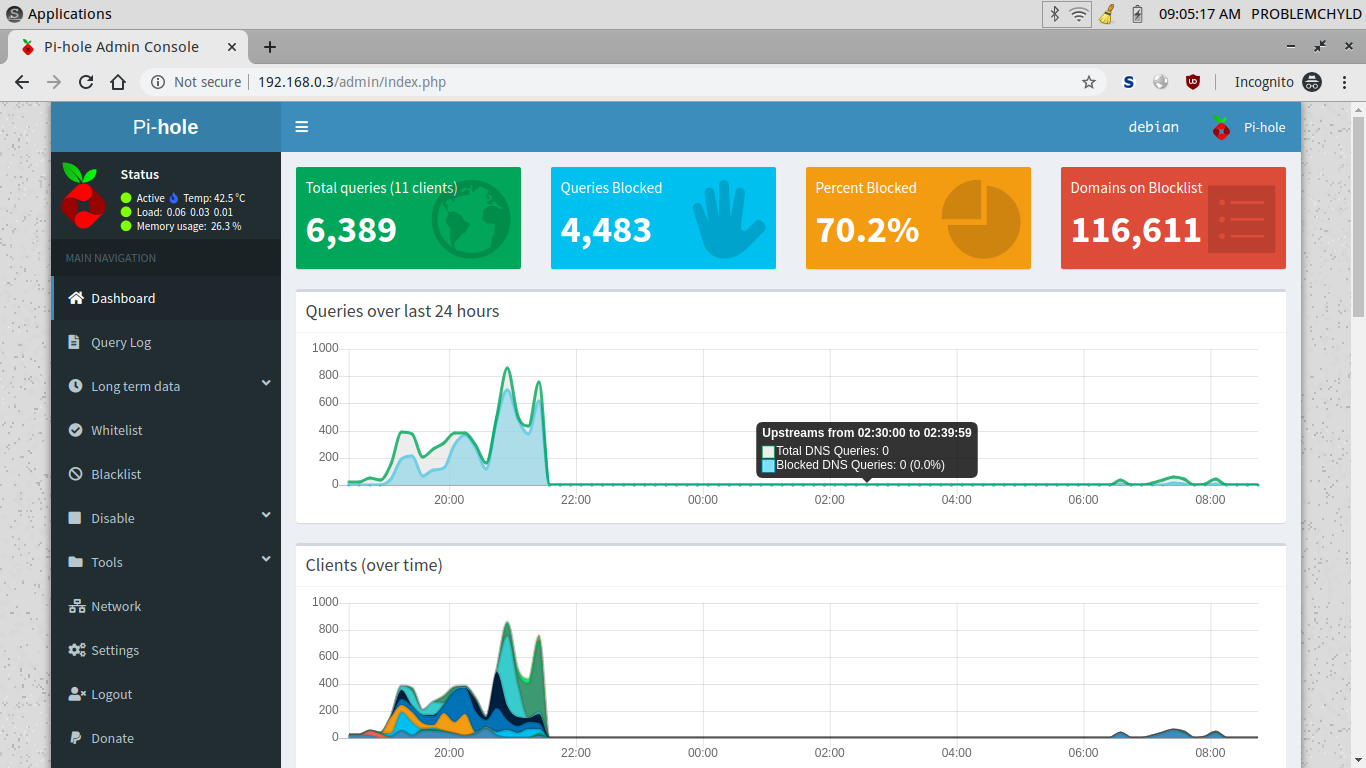Click the Not secure site info icon

click(157, 82)
